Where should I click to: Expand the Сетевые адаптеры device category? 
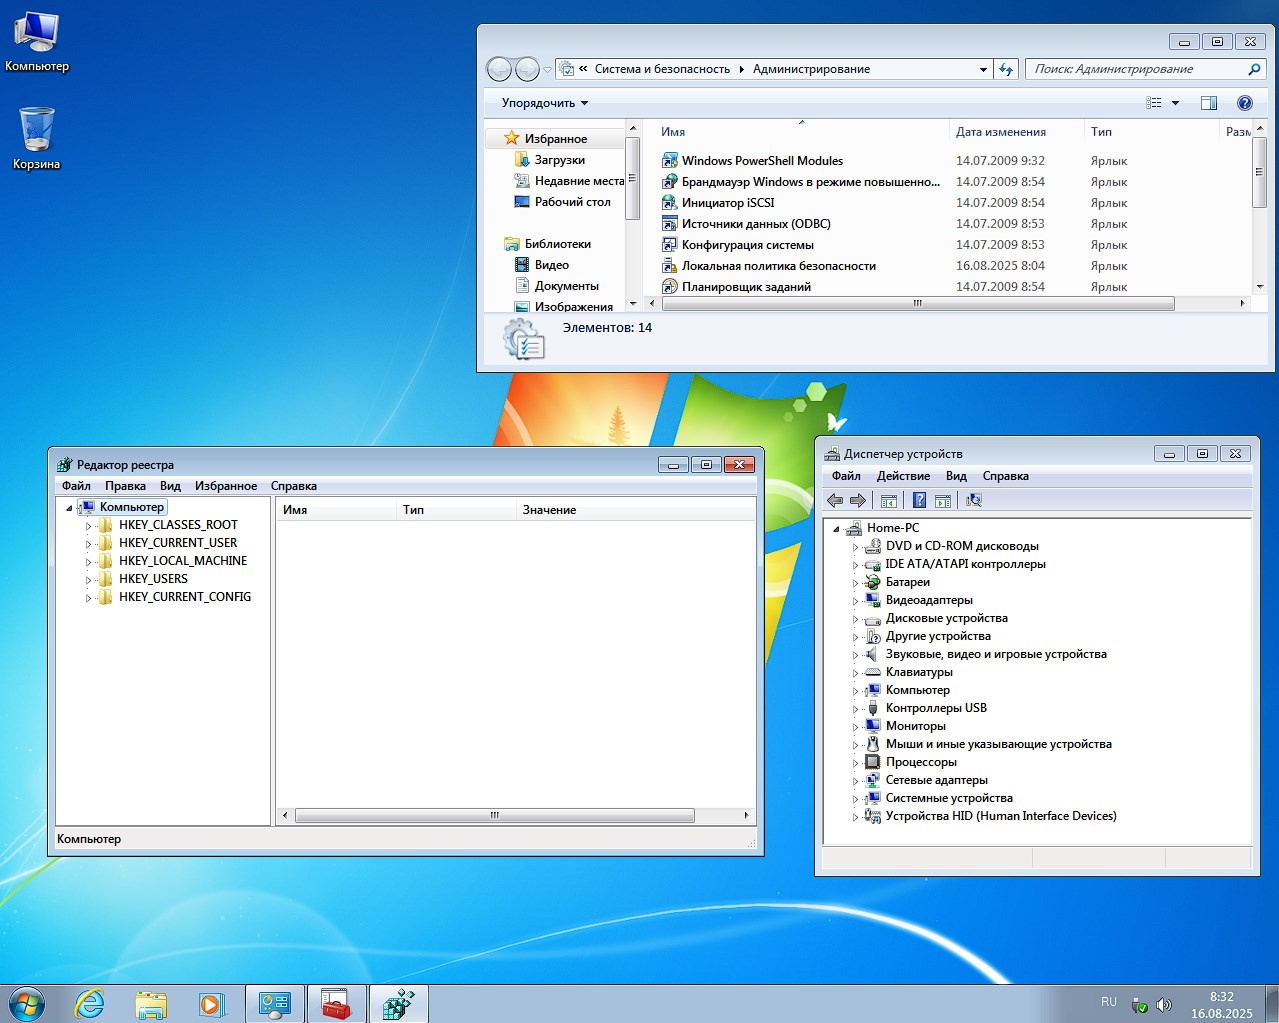855,781
